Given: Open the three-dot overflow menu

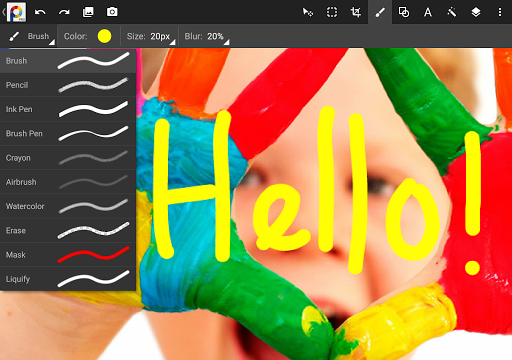Looking at the screenshot, I should coord(500,12).
